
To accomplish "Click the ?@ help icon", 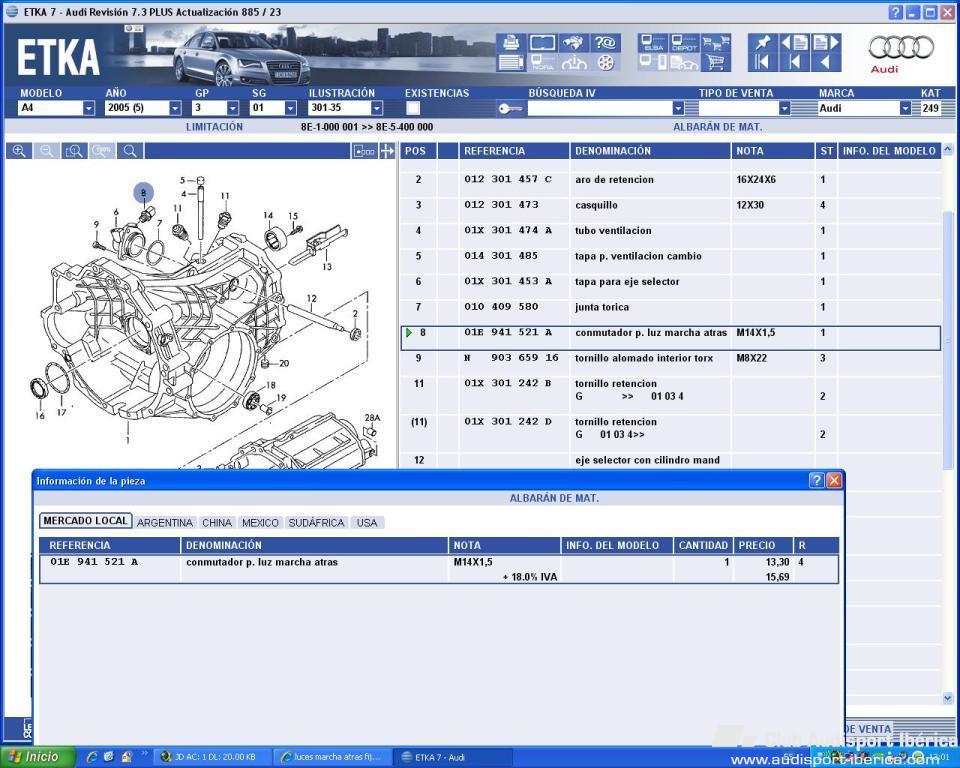I will pyautogui.click(x=605, y=43).
